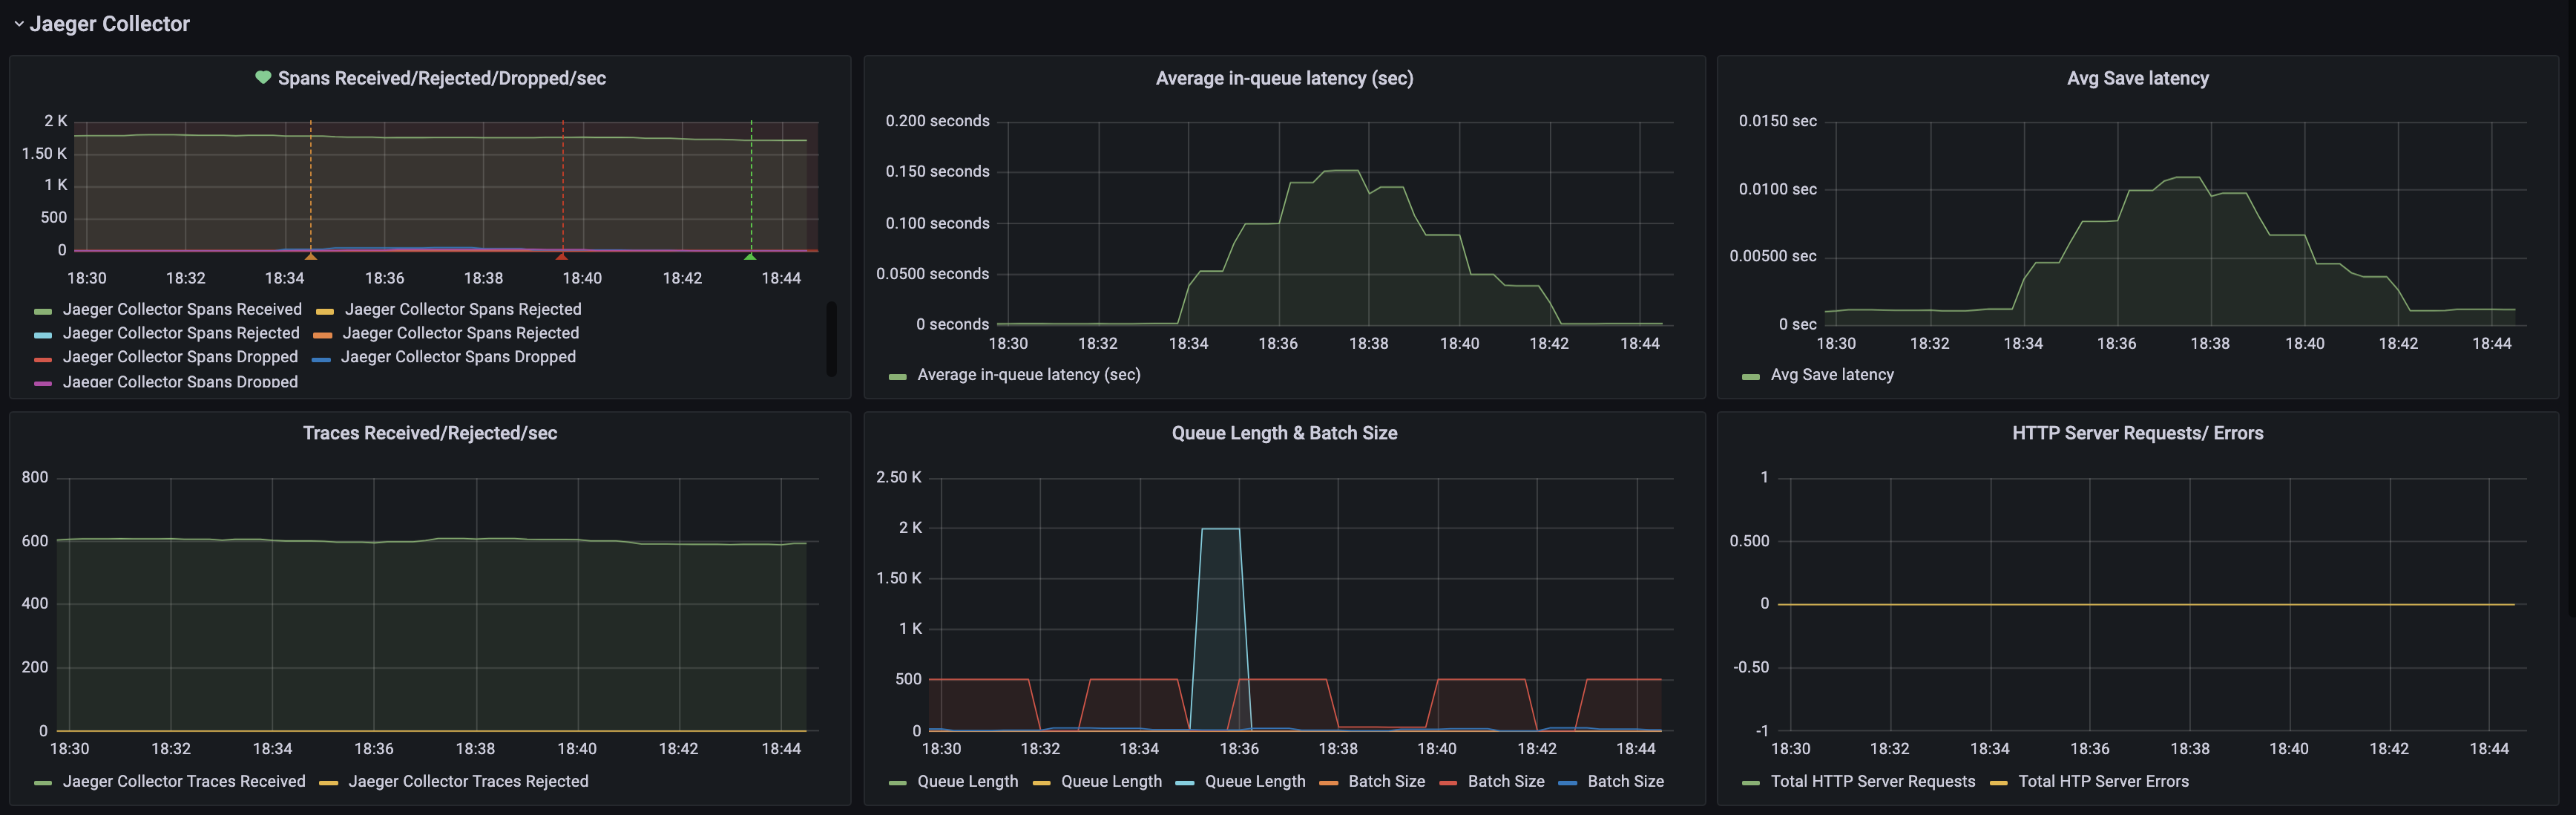Open HTTP Server Requests/ Errors panel menu
The image size is (2576, 815).
[2137, 433]
